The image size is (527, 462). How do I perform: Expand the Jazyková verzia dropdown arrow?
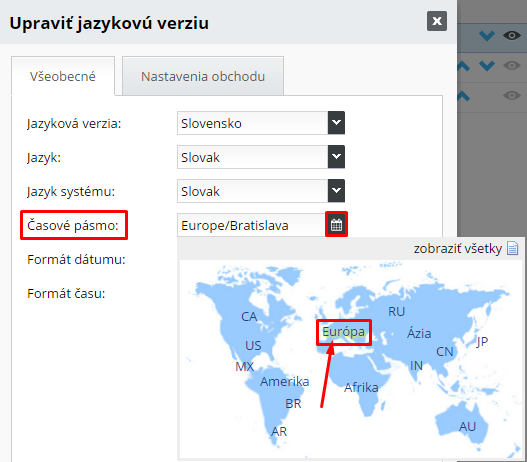point(336,123)
